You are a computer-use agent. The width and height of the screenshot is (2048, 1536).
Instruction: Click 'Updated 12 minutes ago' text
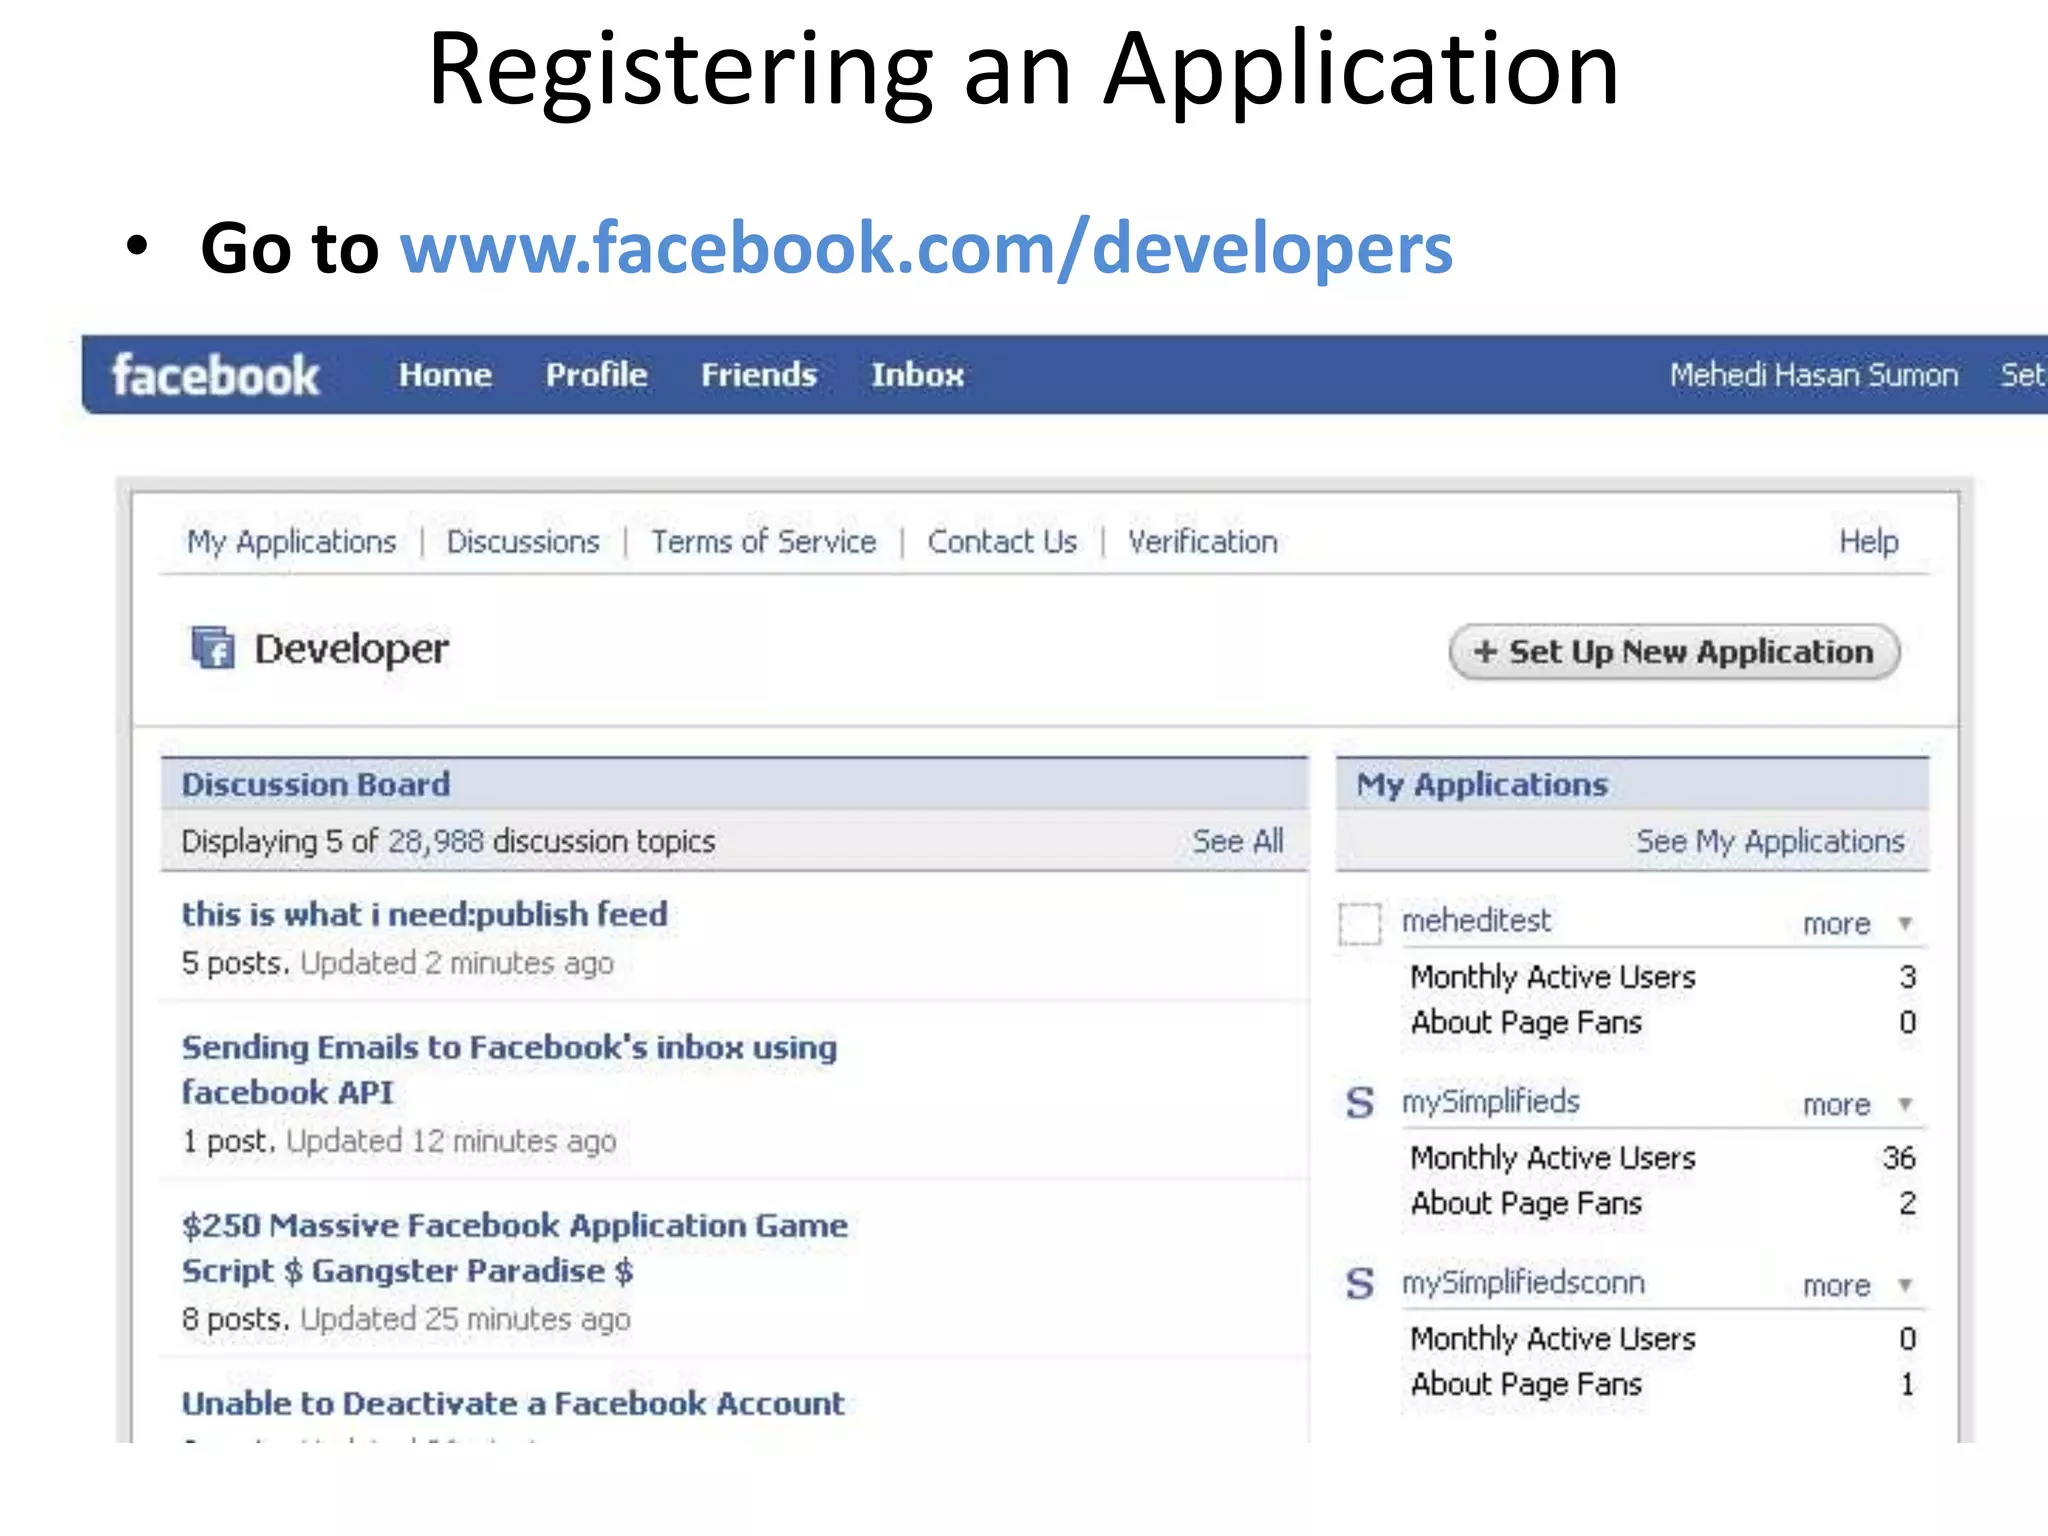451,1141
